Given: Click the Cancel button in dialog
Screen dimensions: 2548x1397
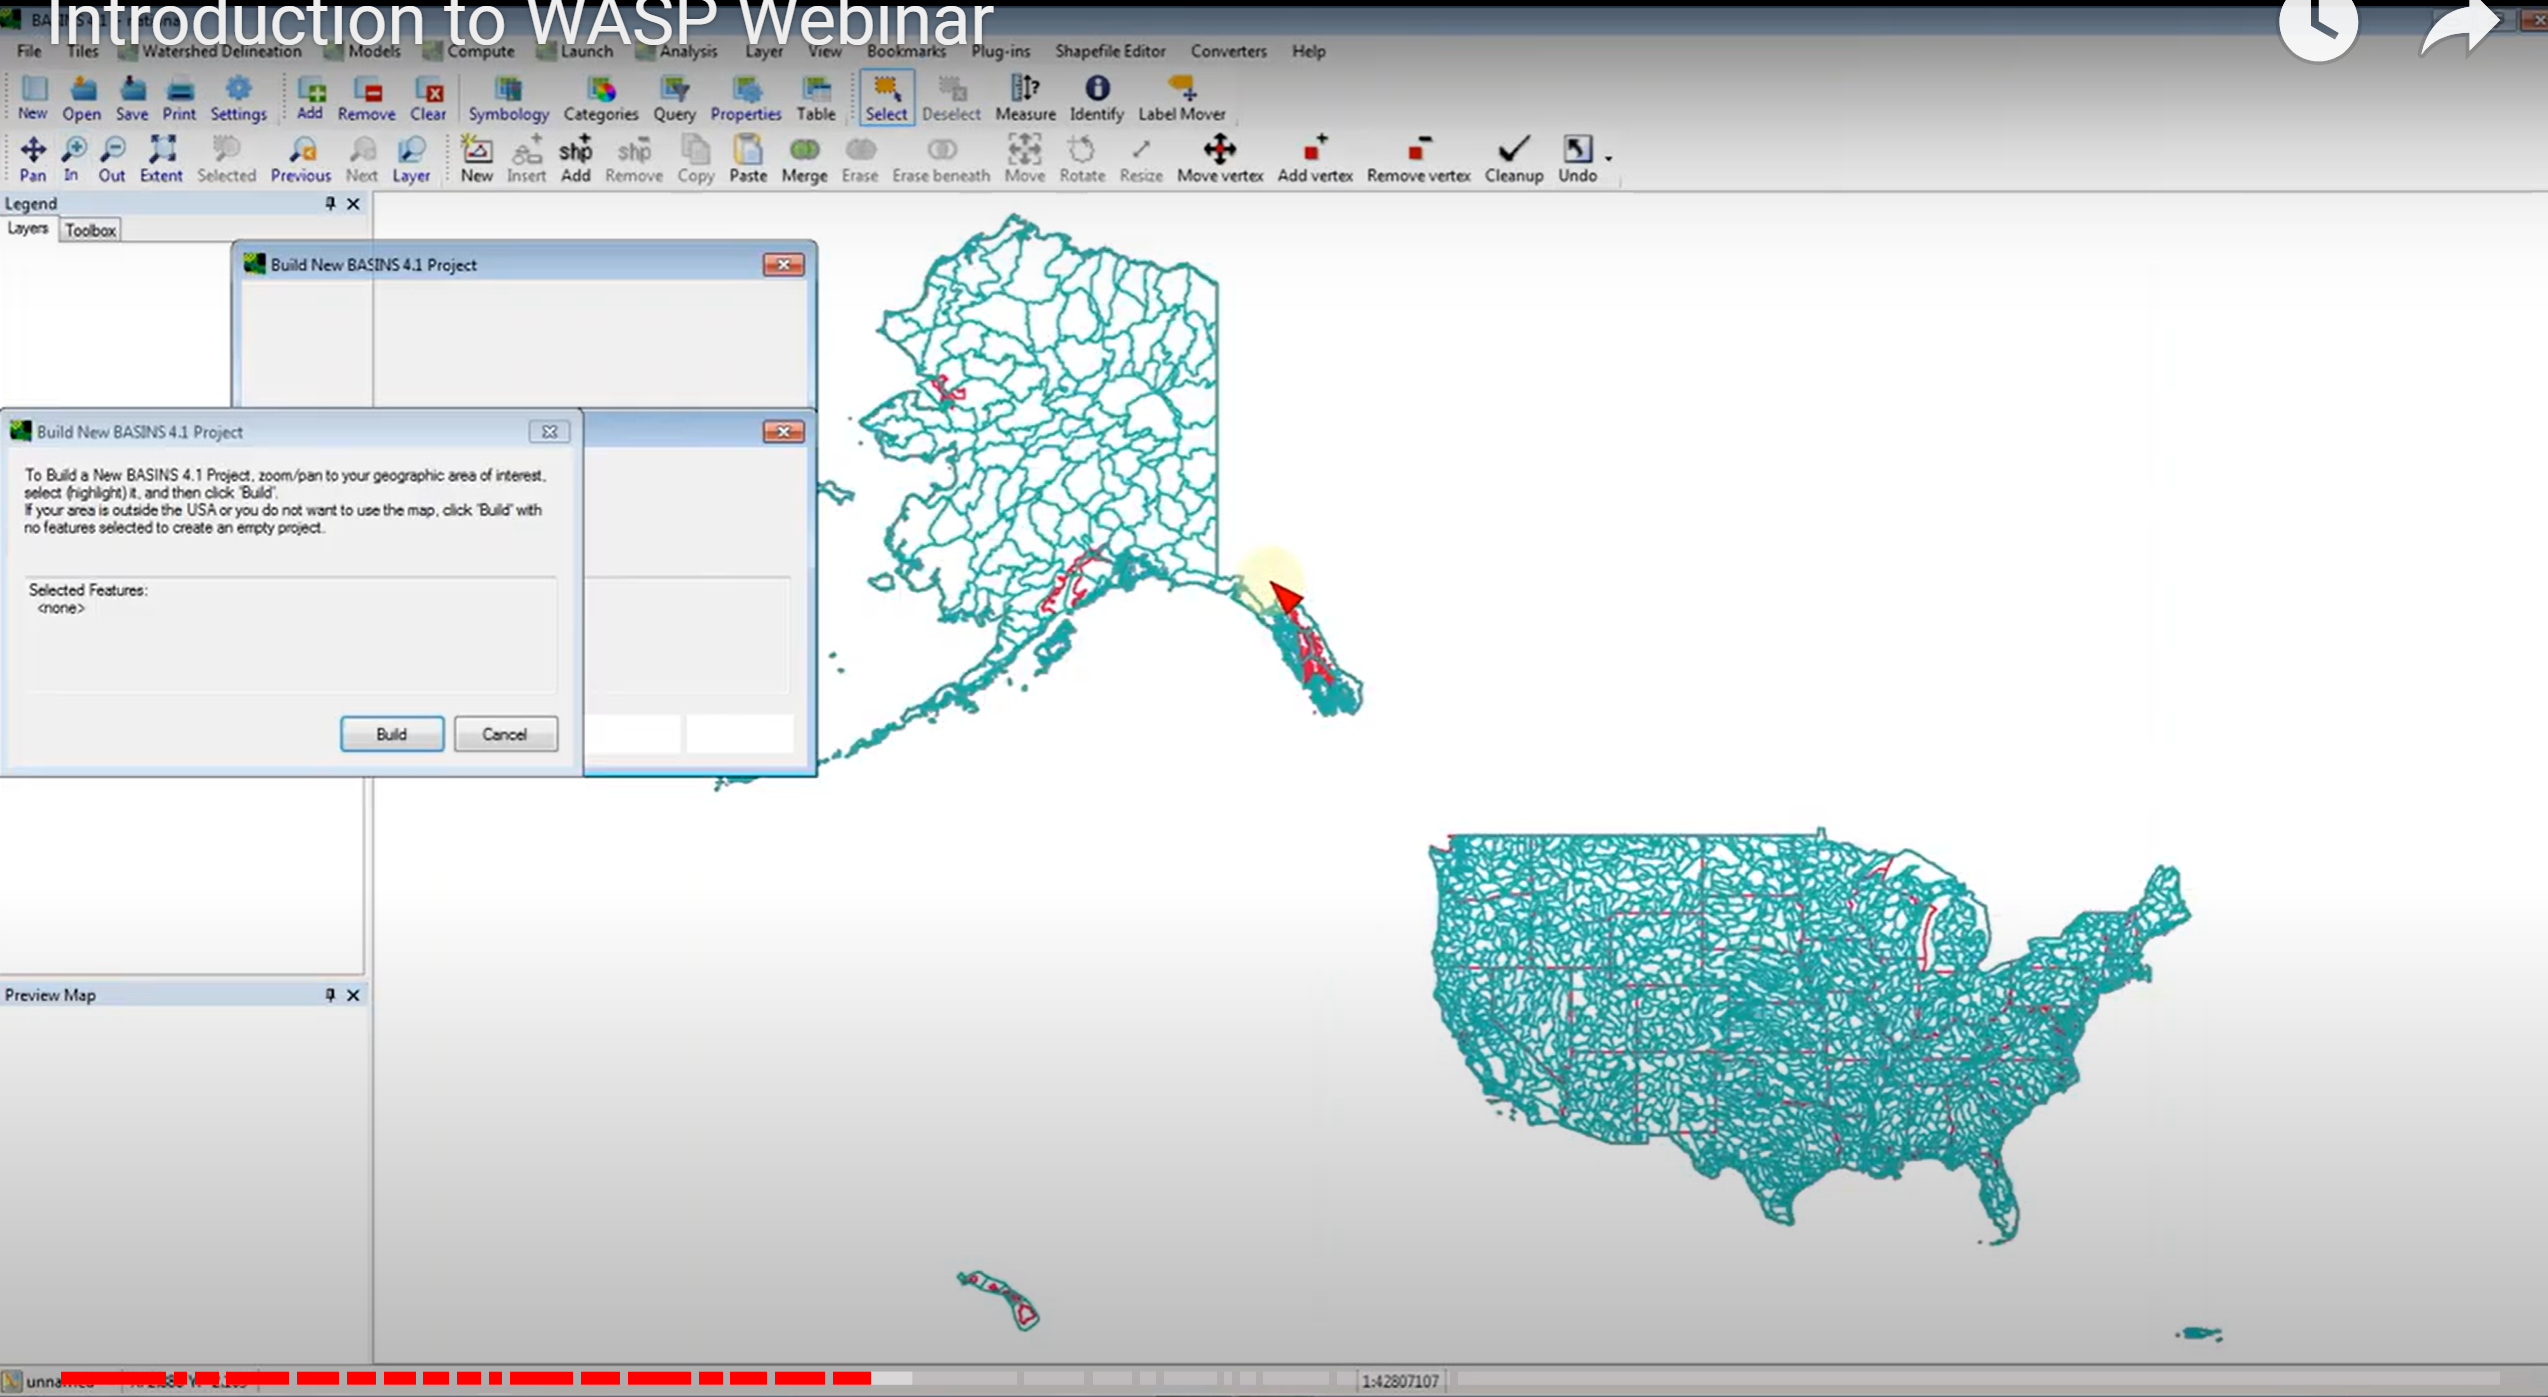Looking at the screenshot, I should 505,734.
